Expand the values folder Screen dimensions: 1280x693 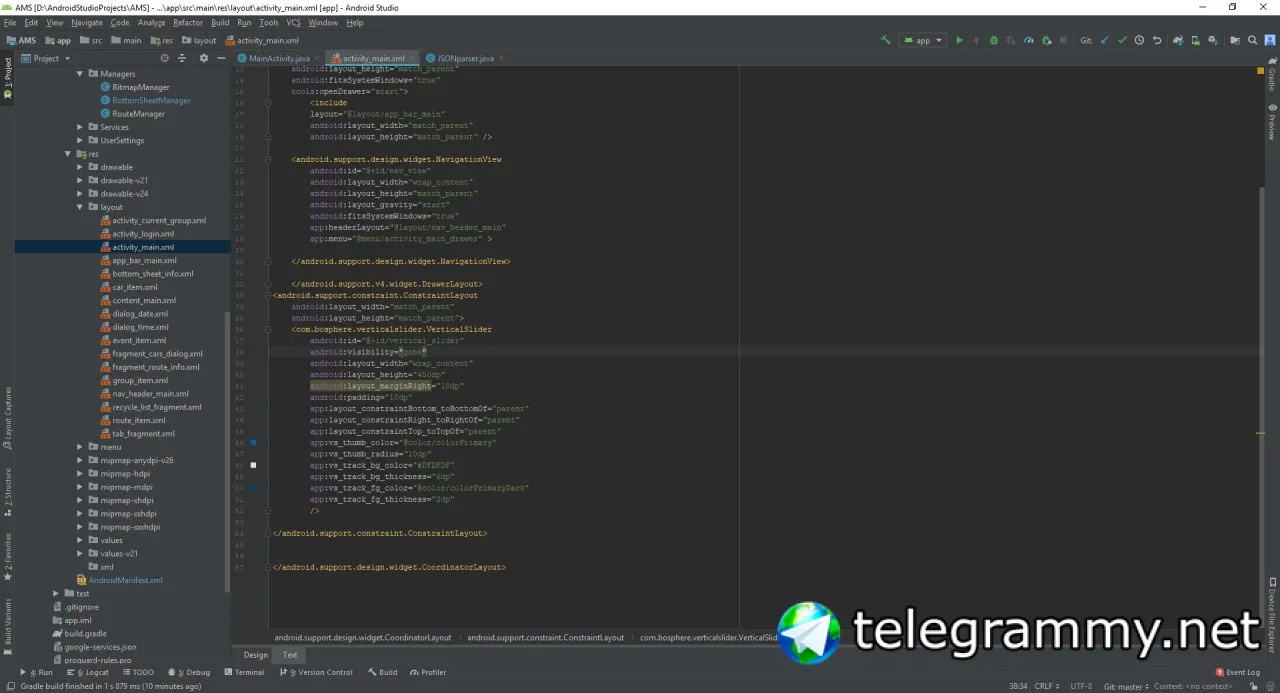click(81, 540)
